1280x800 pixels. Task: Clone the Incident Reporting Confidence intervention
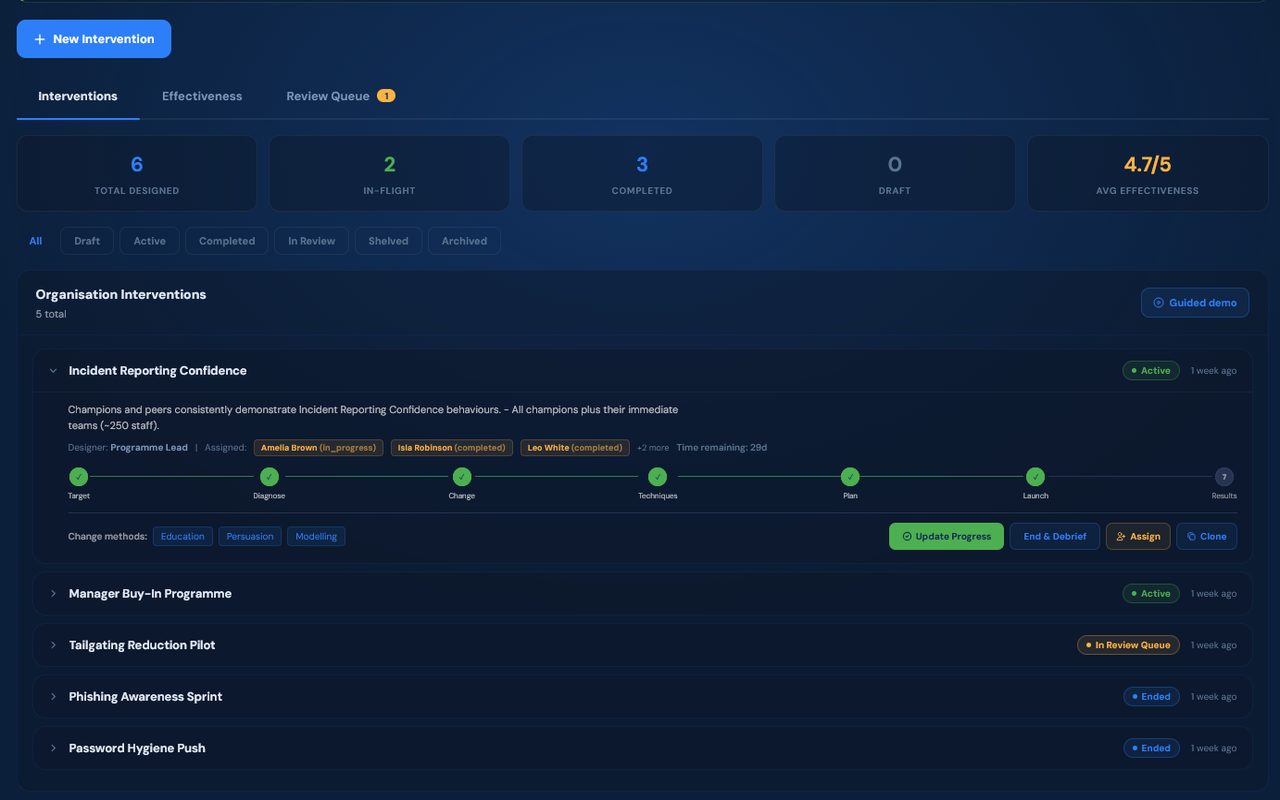[x=1207, y=536]
